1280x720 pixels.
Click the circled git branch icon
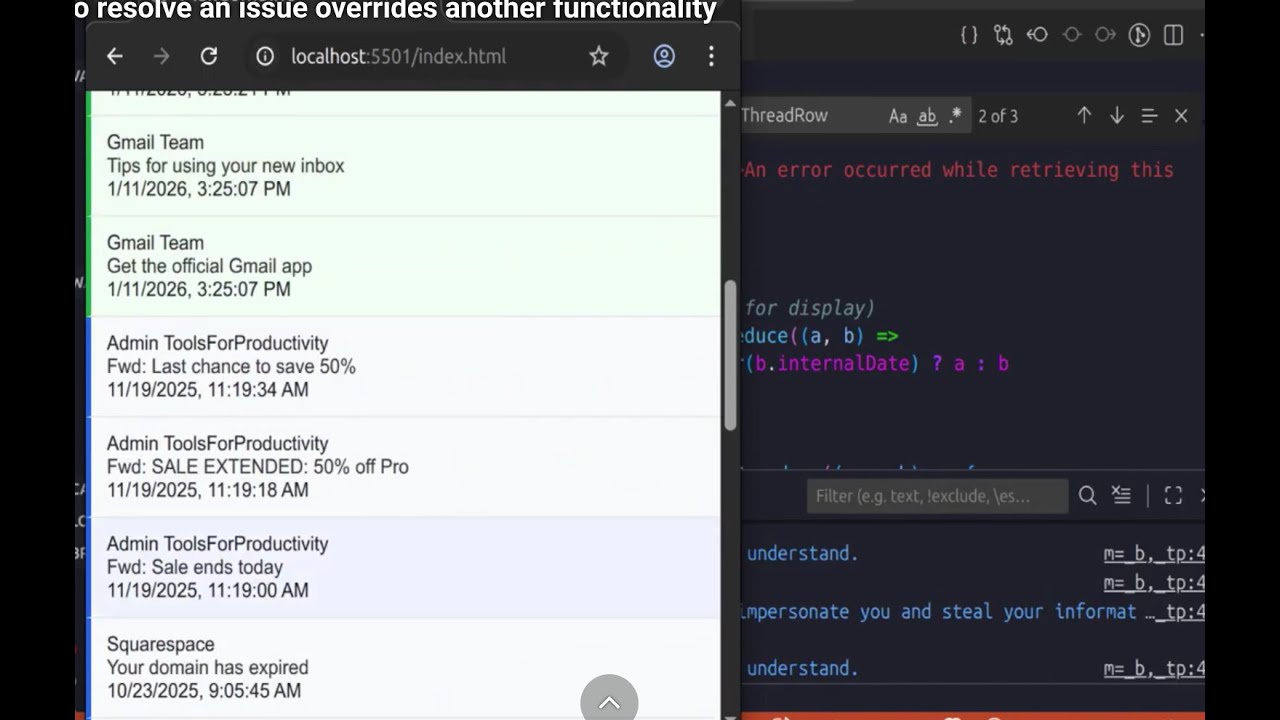(1139, 35)
